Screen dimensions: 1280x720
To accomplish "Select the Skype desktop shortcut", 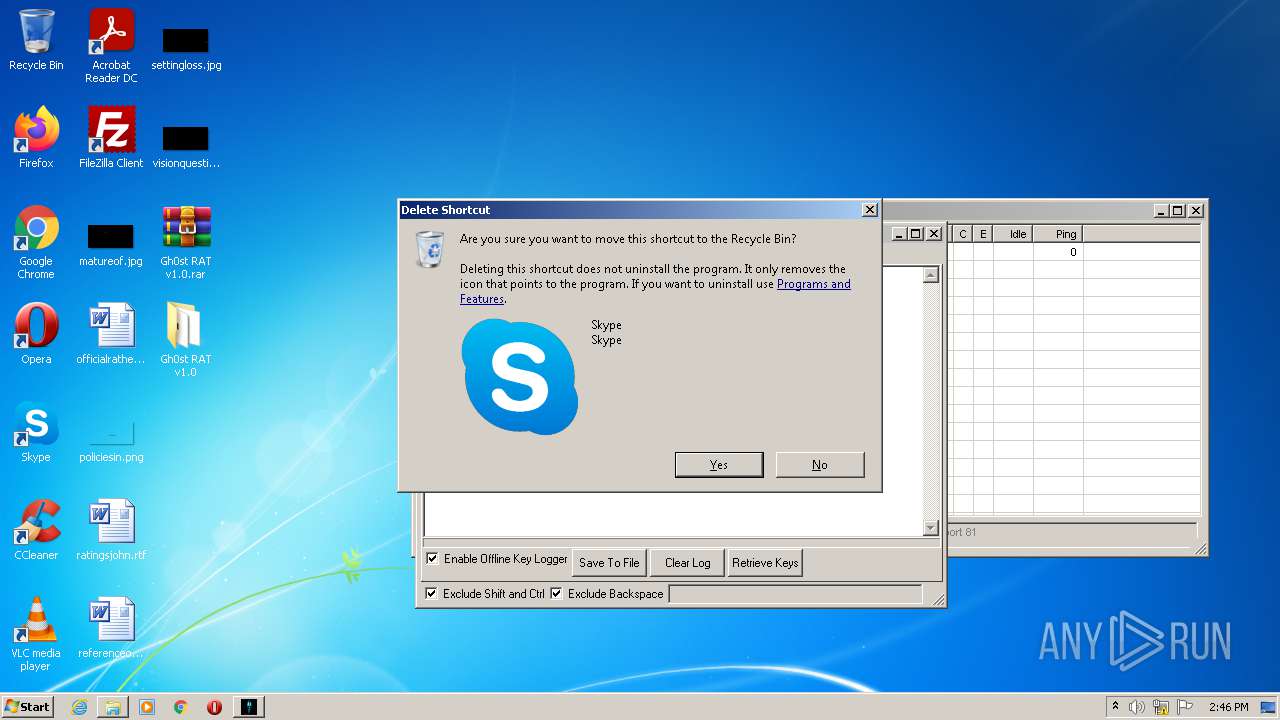I will pyautogui.click(x=36, y=432).
